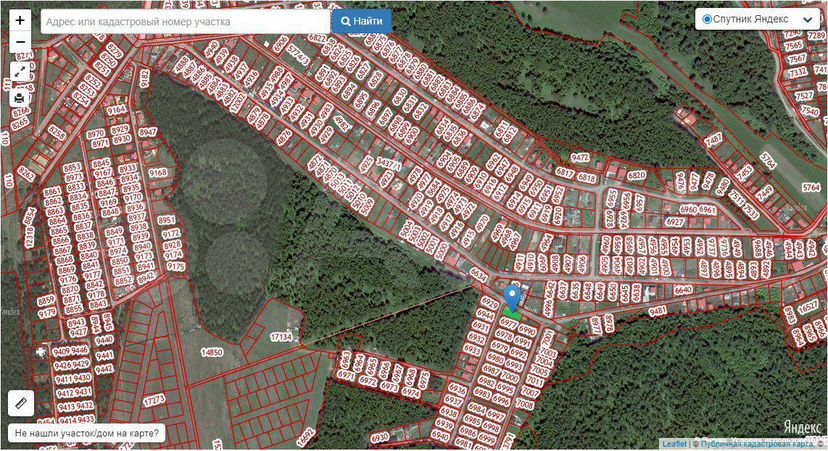Click the magnifier icon in Найти button
Screen dimensions: 828x451
click(346, 21)
